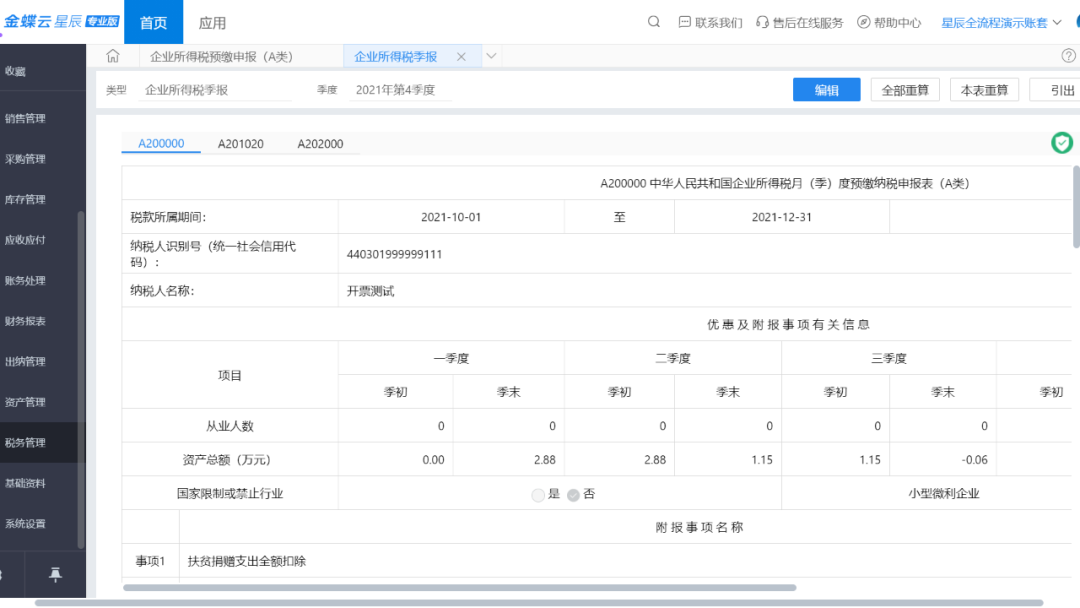This screenshot has width=1080, height=608.
Task: Expand the open tabs list chevron
Action: click(491, 57)
